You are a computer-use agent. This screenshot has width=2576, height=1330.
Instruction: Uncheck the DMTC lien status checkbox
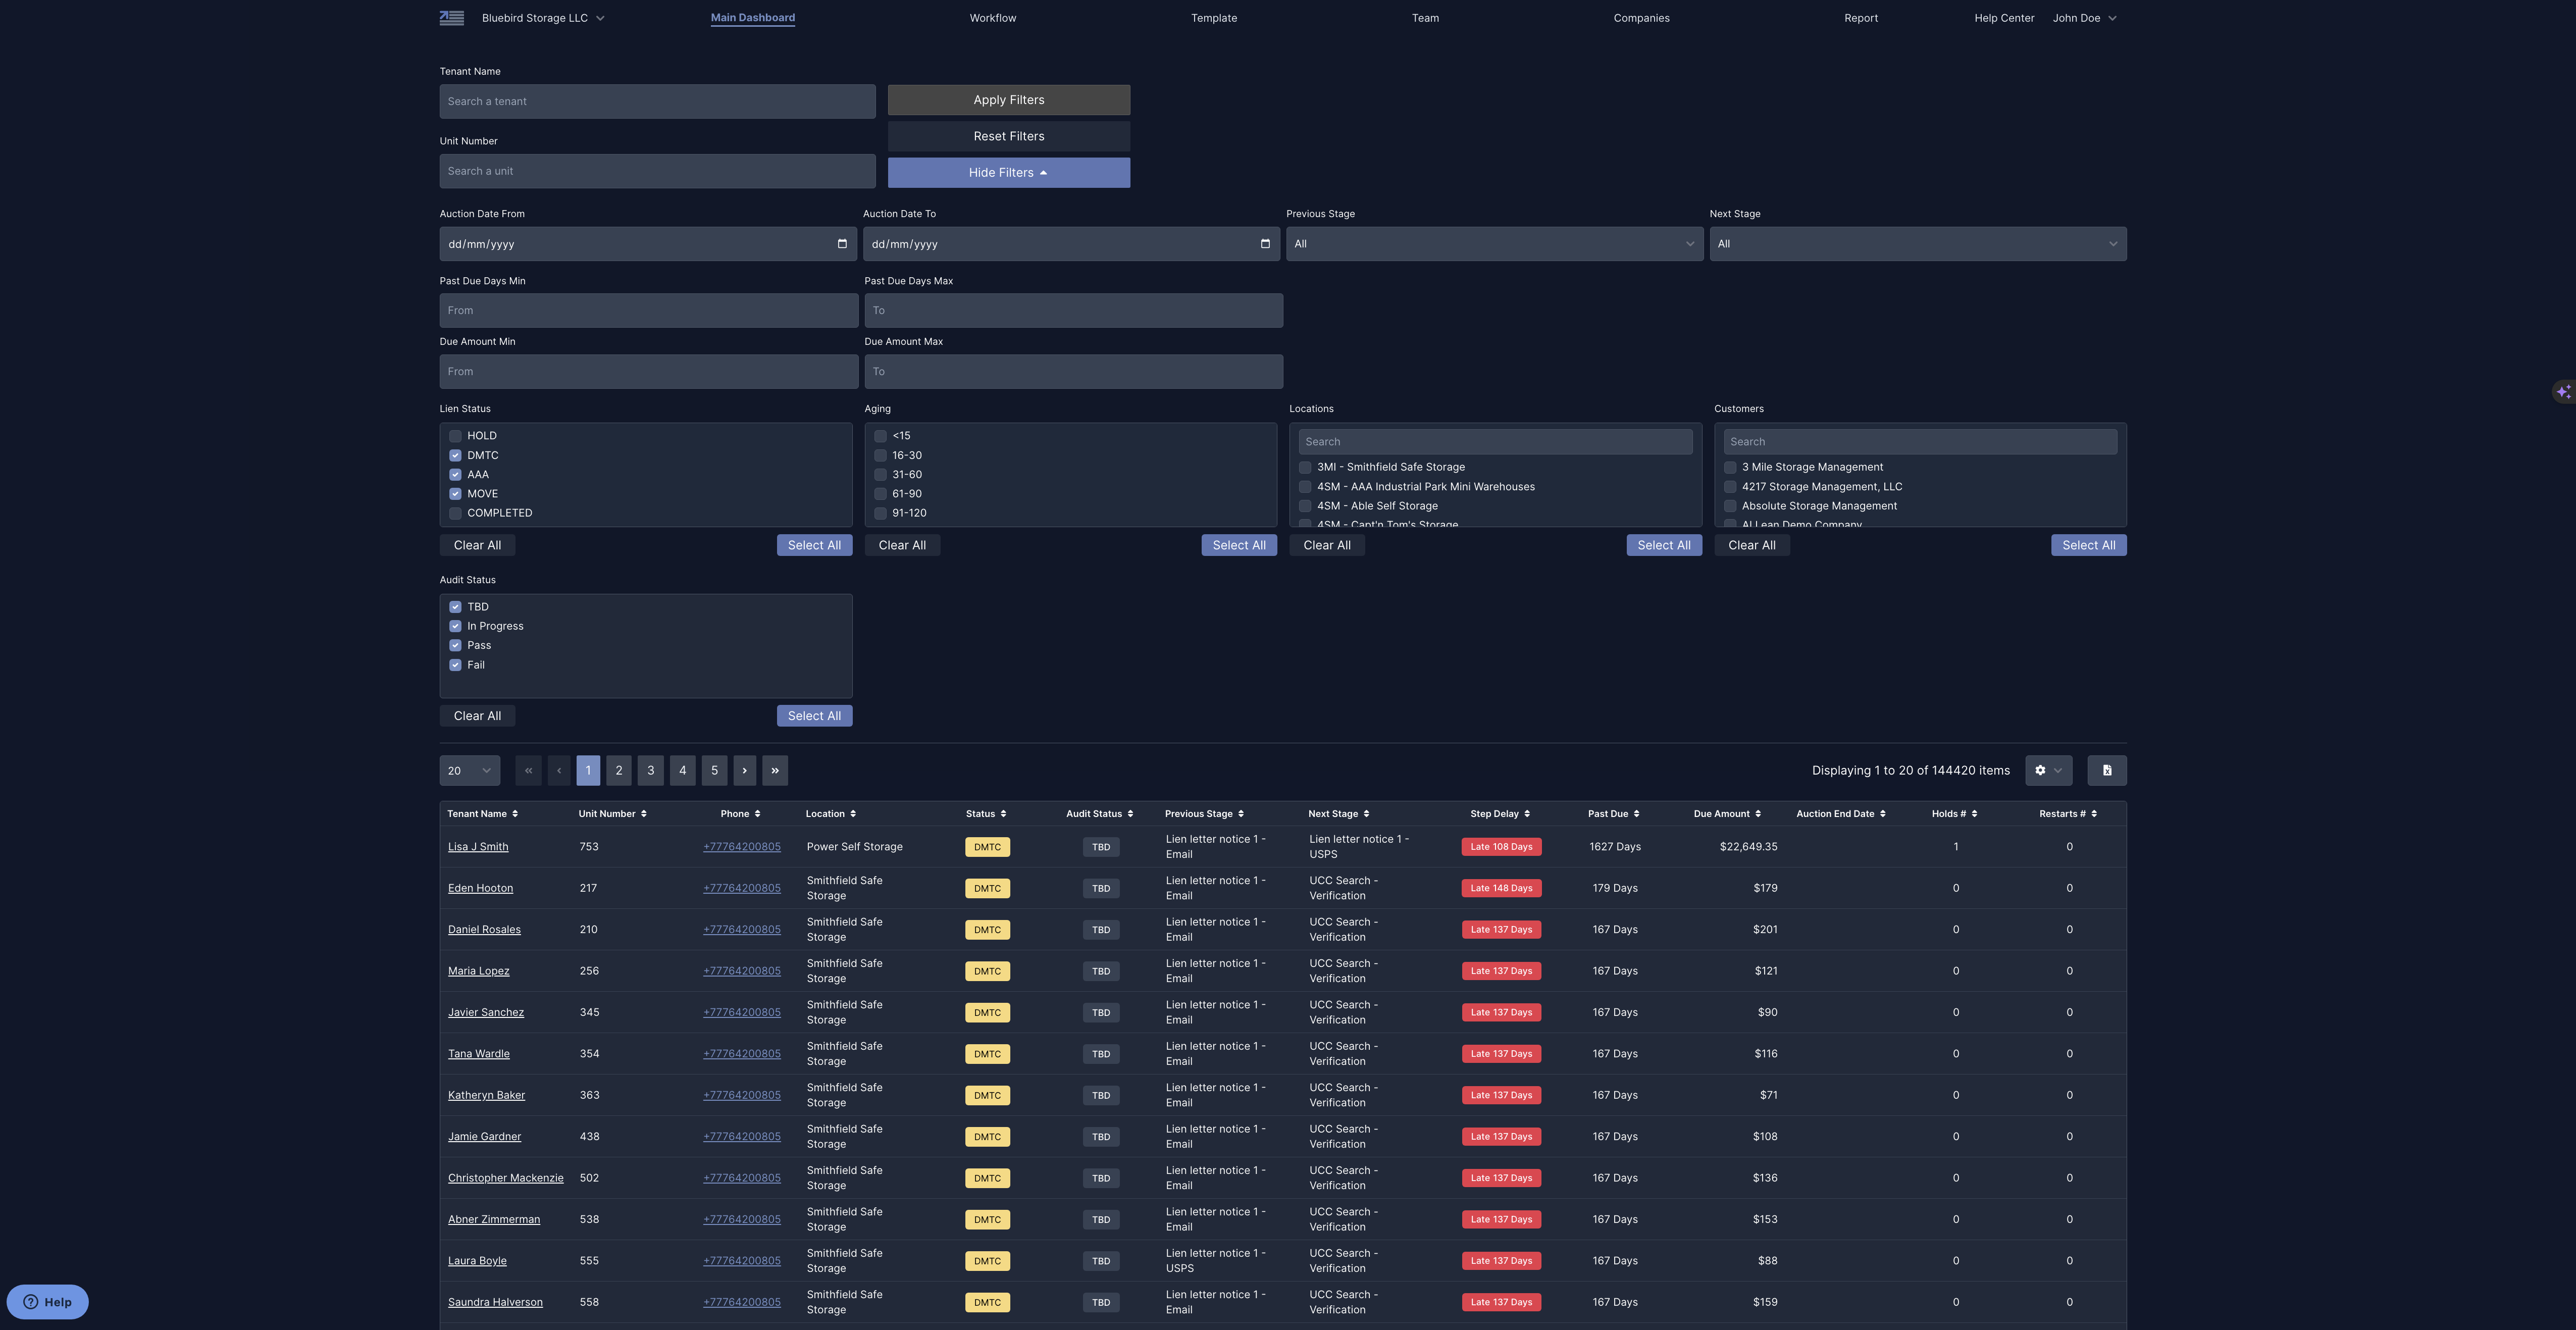point(455,455)
